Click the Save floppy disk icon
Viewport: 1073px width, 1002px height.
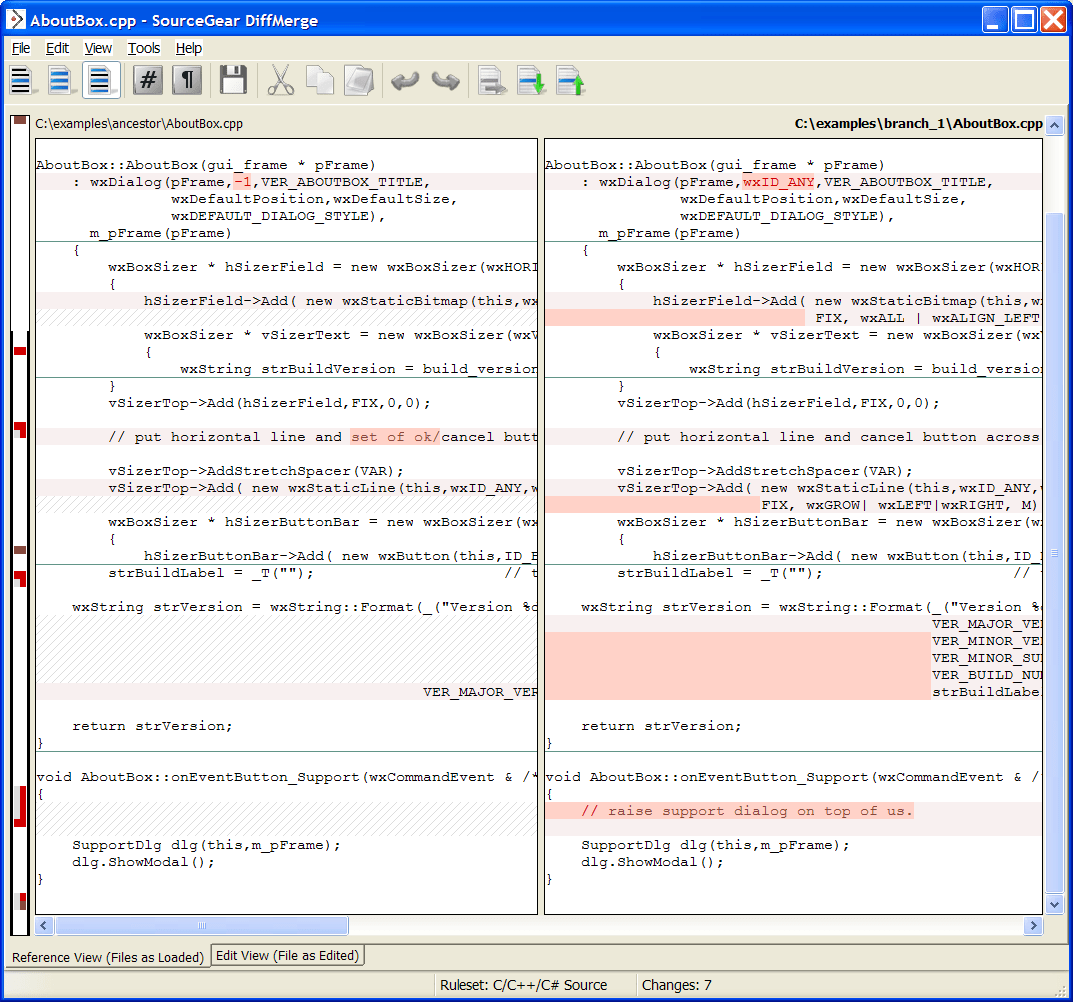(x=233, y=80)
